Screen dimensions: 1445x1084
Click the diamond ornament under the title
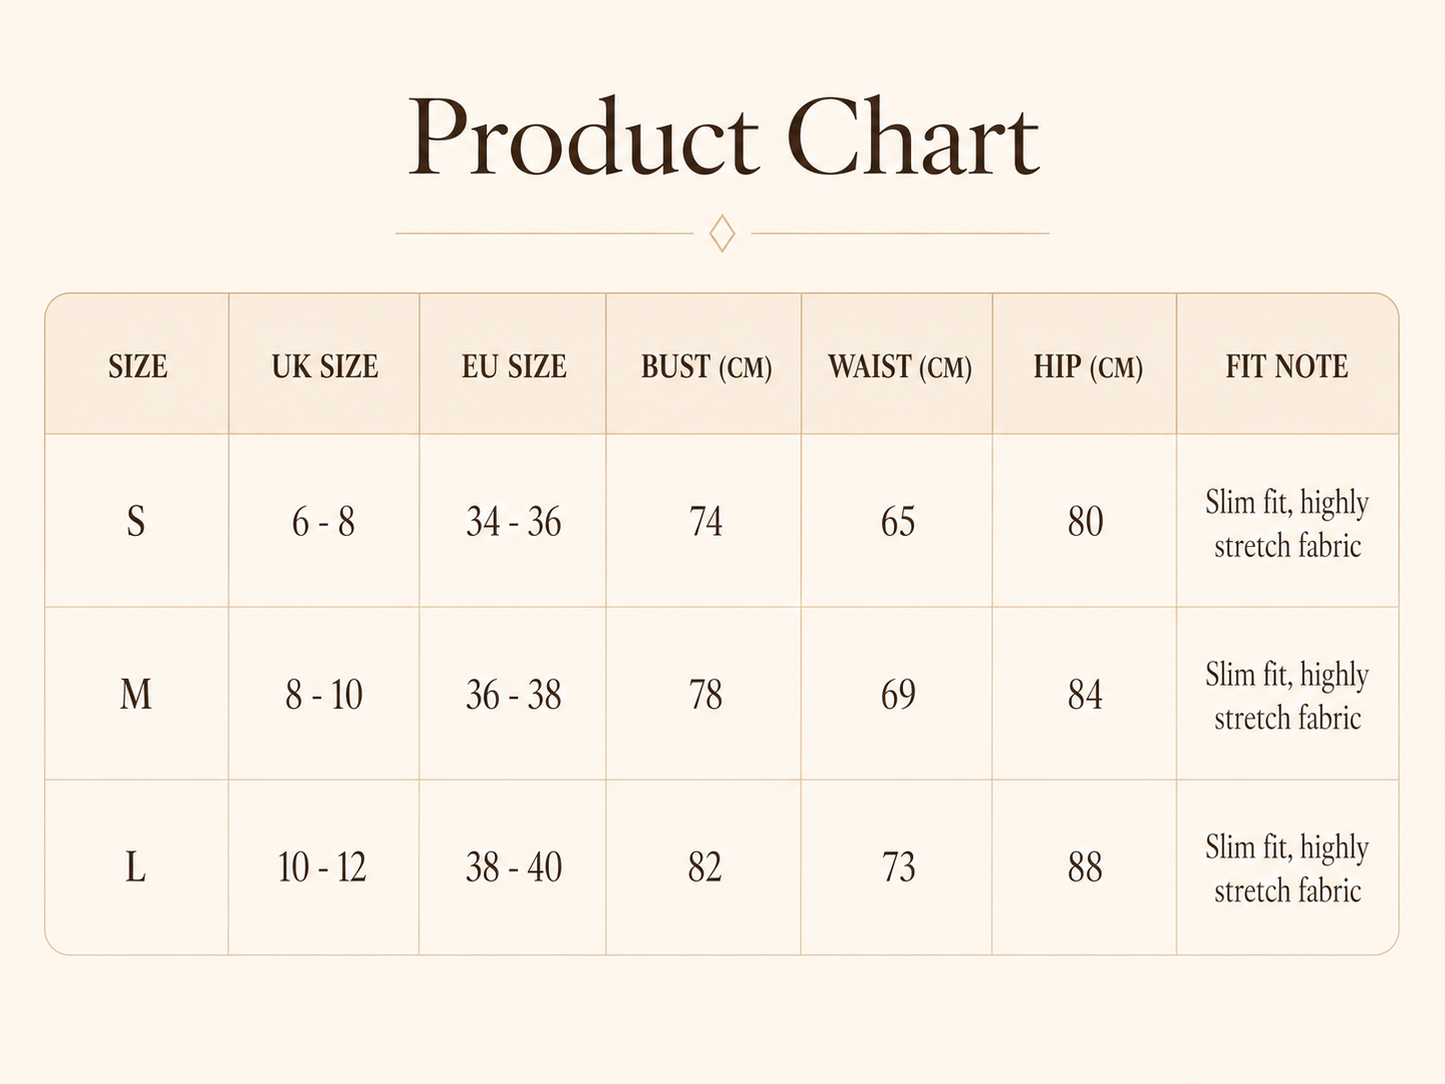tap(722, 233)
